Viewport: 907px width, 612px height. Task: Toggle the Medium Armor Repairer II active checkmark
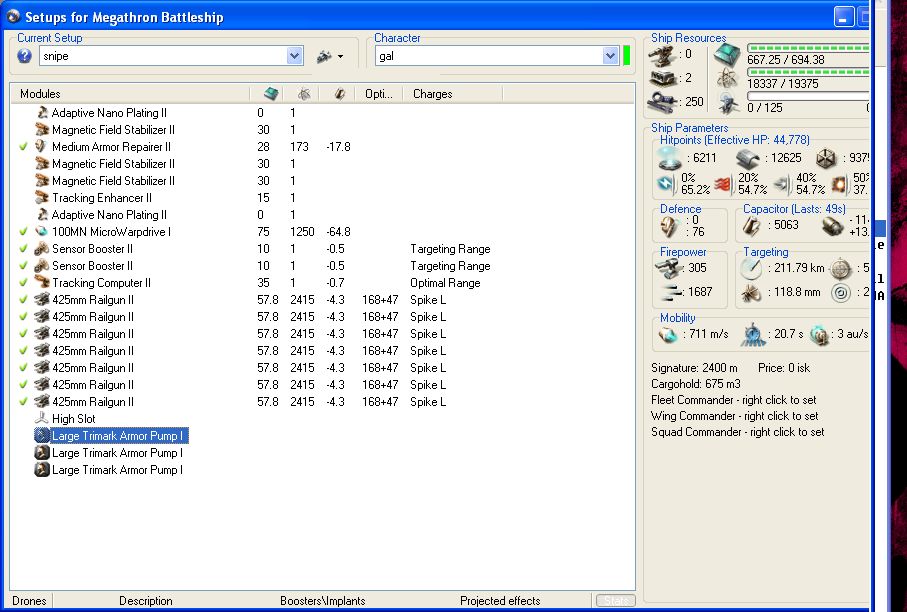23,147
